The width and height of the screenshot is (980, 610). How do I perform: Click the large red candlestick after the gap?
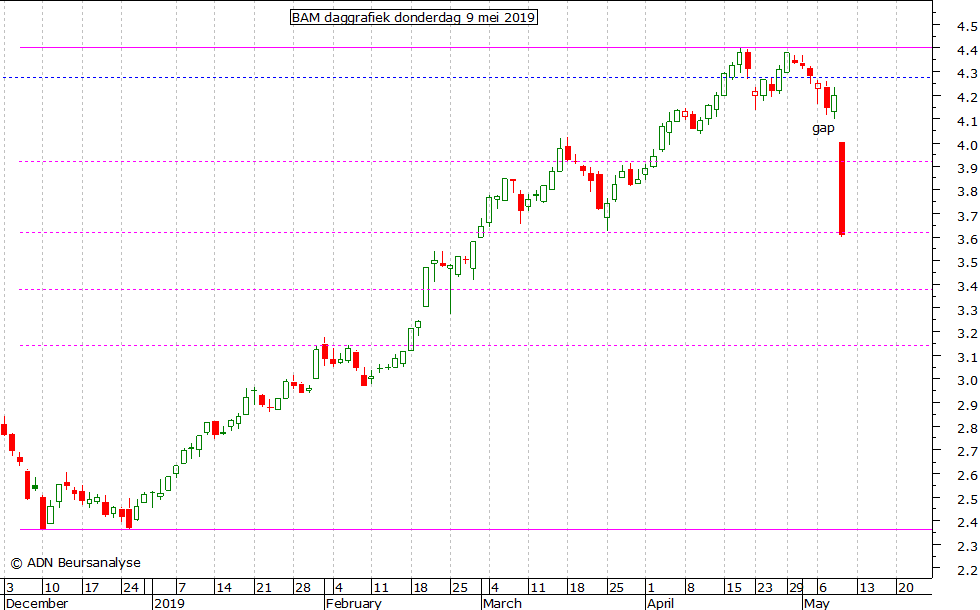pyautogui.click(x=842, y=188)
